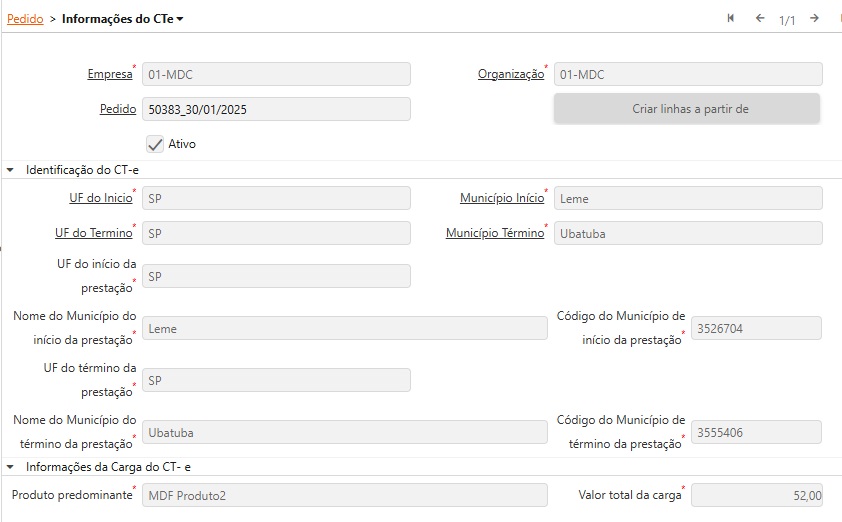The height and width of the screenshot is (522, 842).
Task: Click the Município Término label link
Action: coord(494,233)
